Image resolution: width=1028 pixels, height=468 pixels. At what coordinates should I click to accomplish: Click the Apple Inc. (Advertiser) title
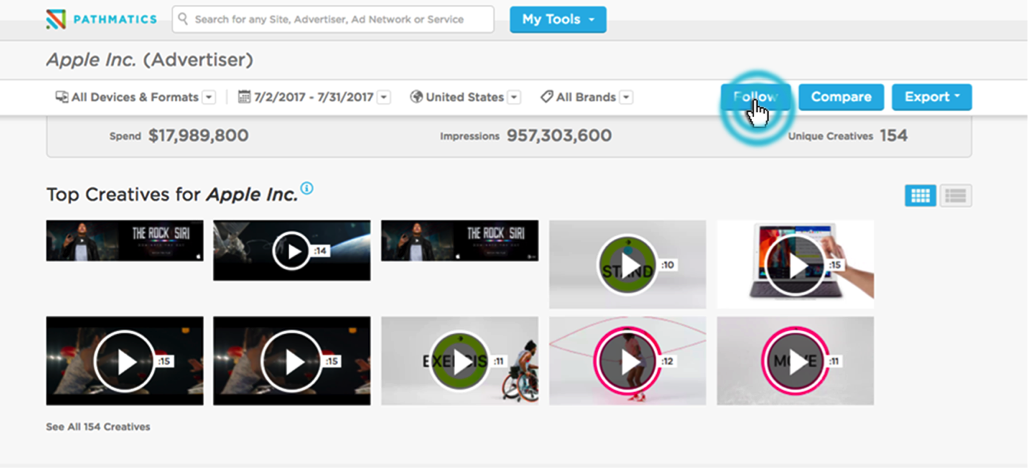tap(149, 60)
